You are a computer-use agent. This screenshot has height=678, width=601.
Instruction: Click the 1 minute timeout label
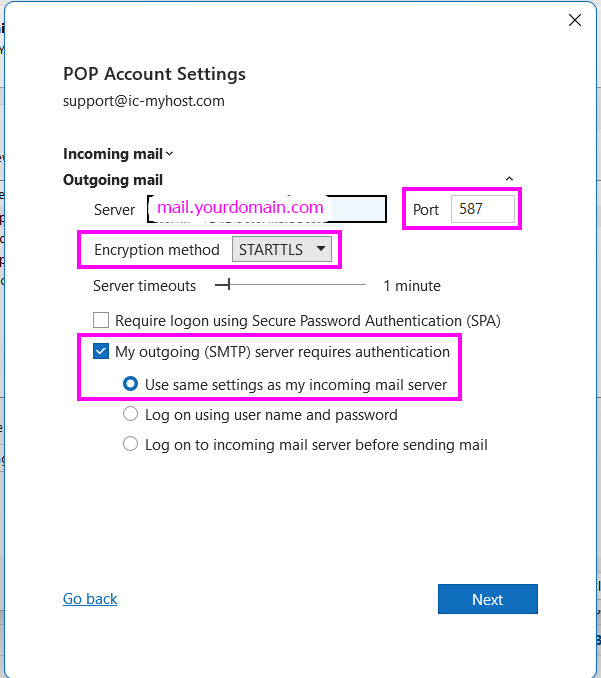412,286
